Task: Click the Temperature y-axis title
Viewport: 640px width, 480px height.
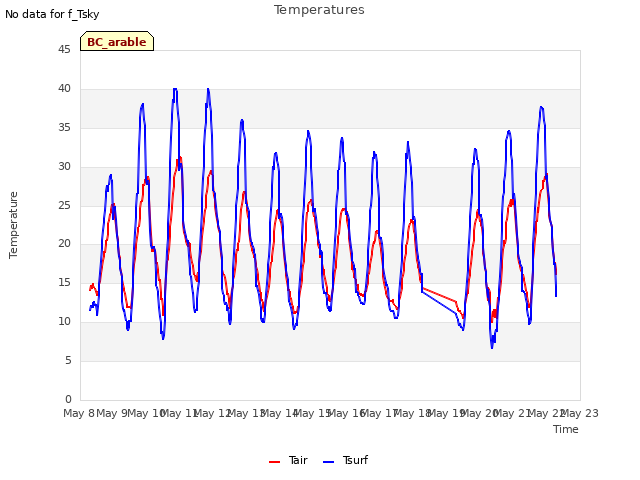Action: pyautogui.click(x=13, y=225)
